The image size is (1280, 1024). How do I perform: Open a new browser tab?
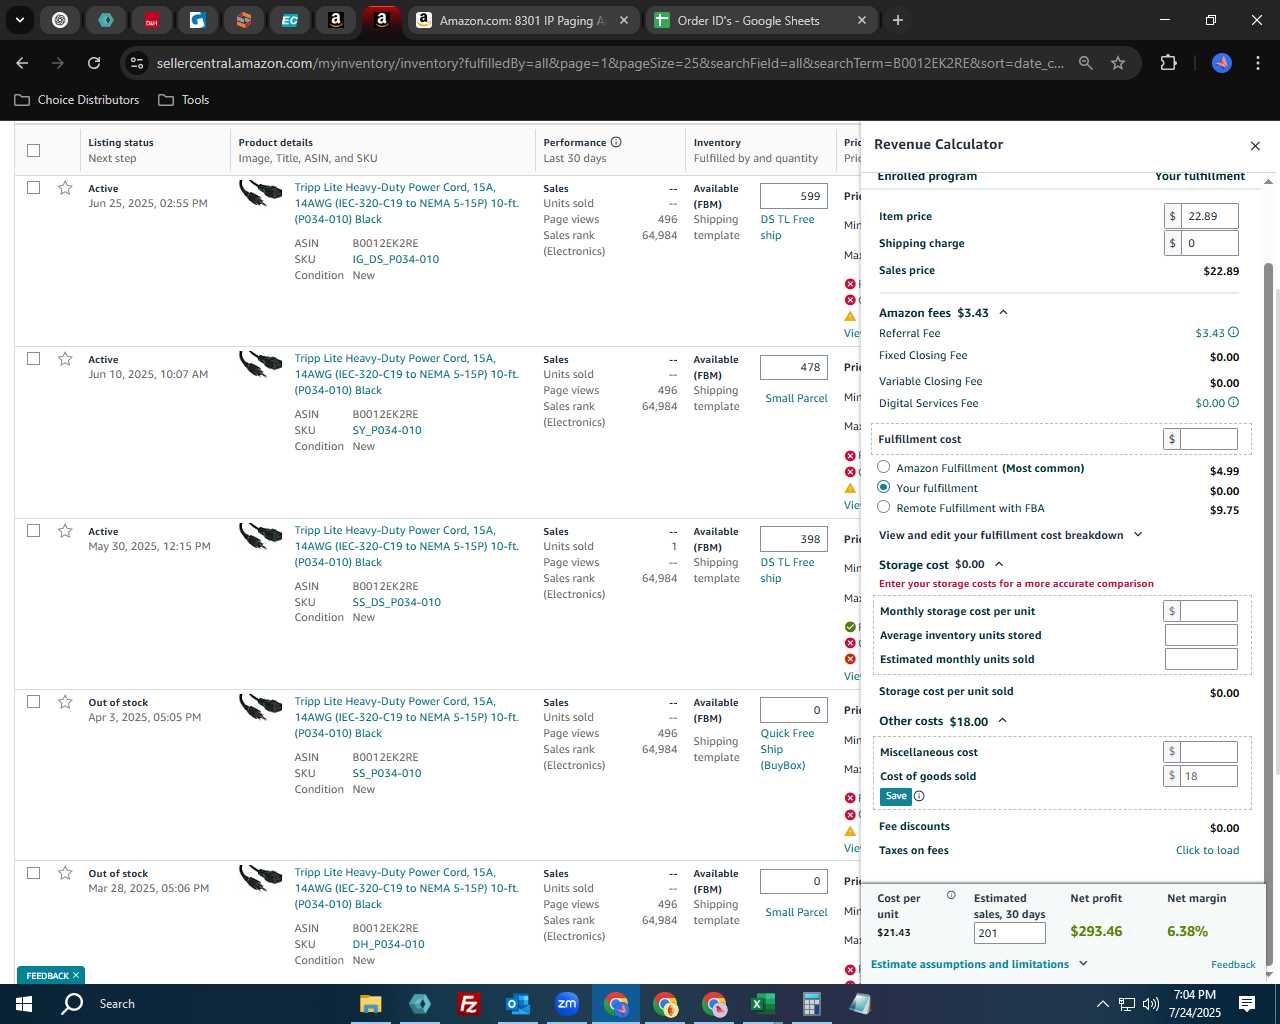coord(898,20)
